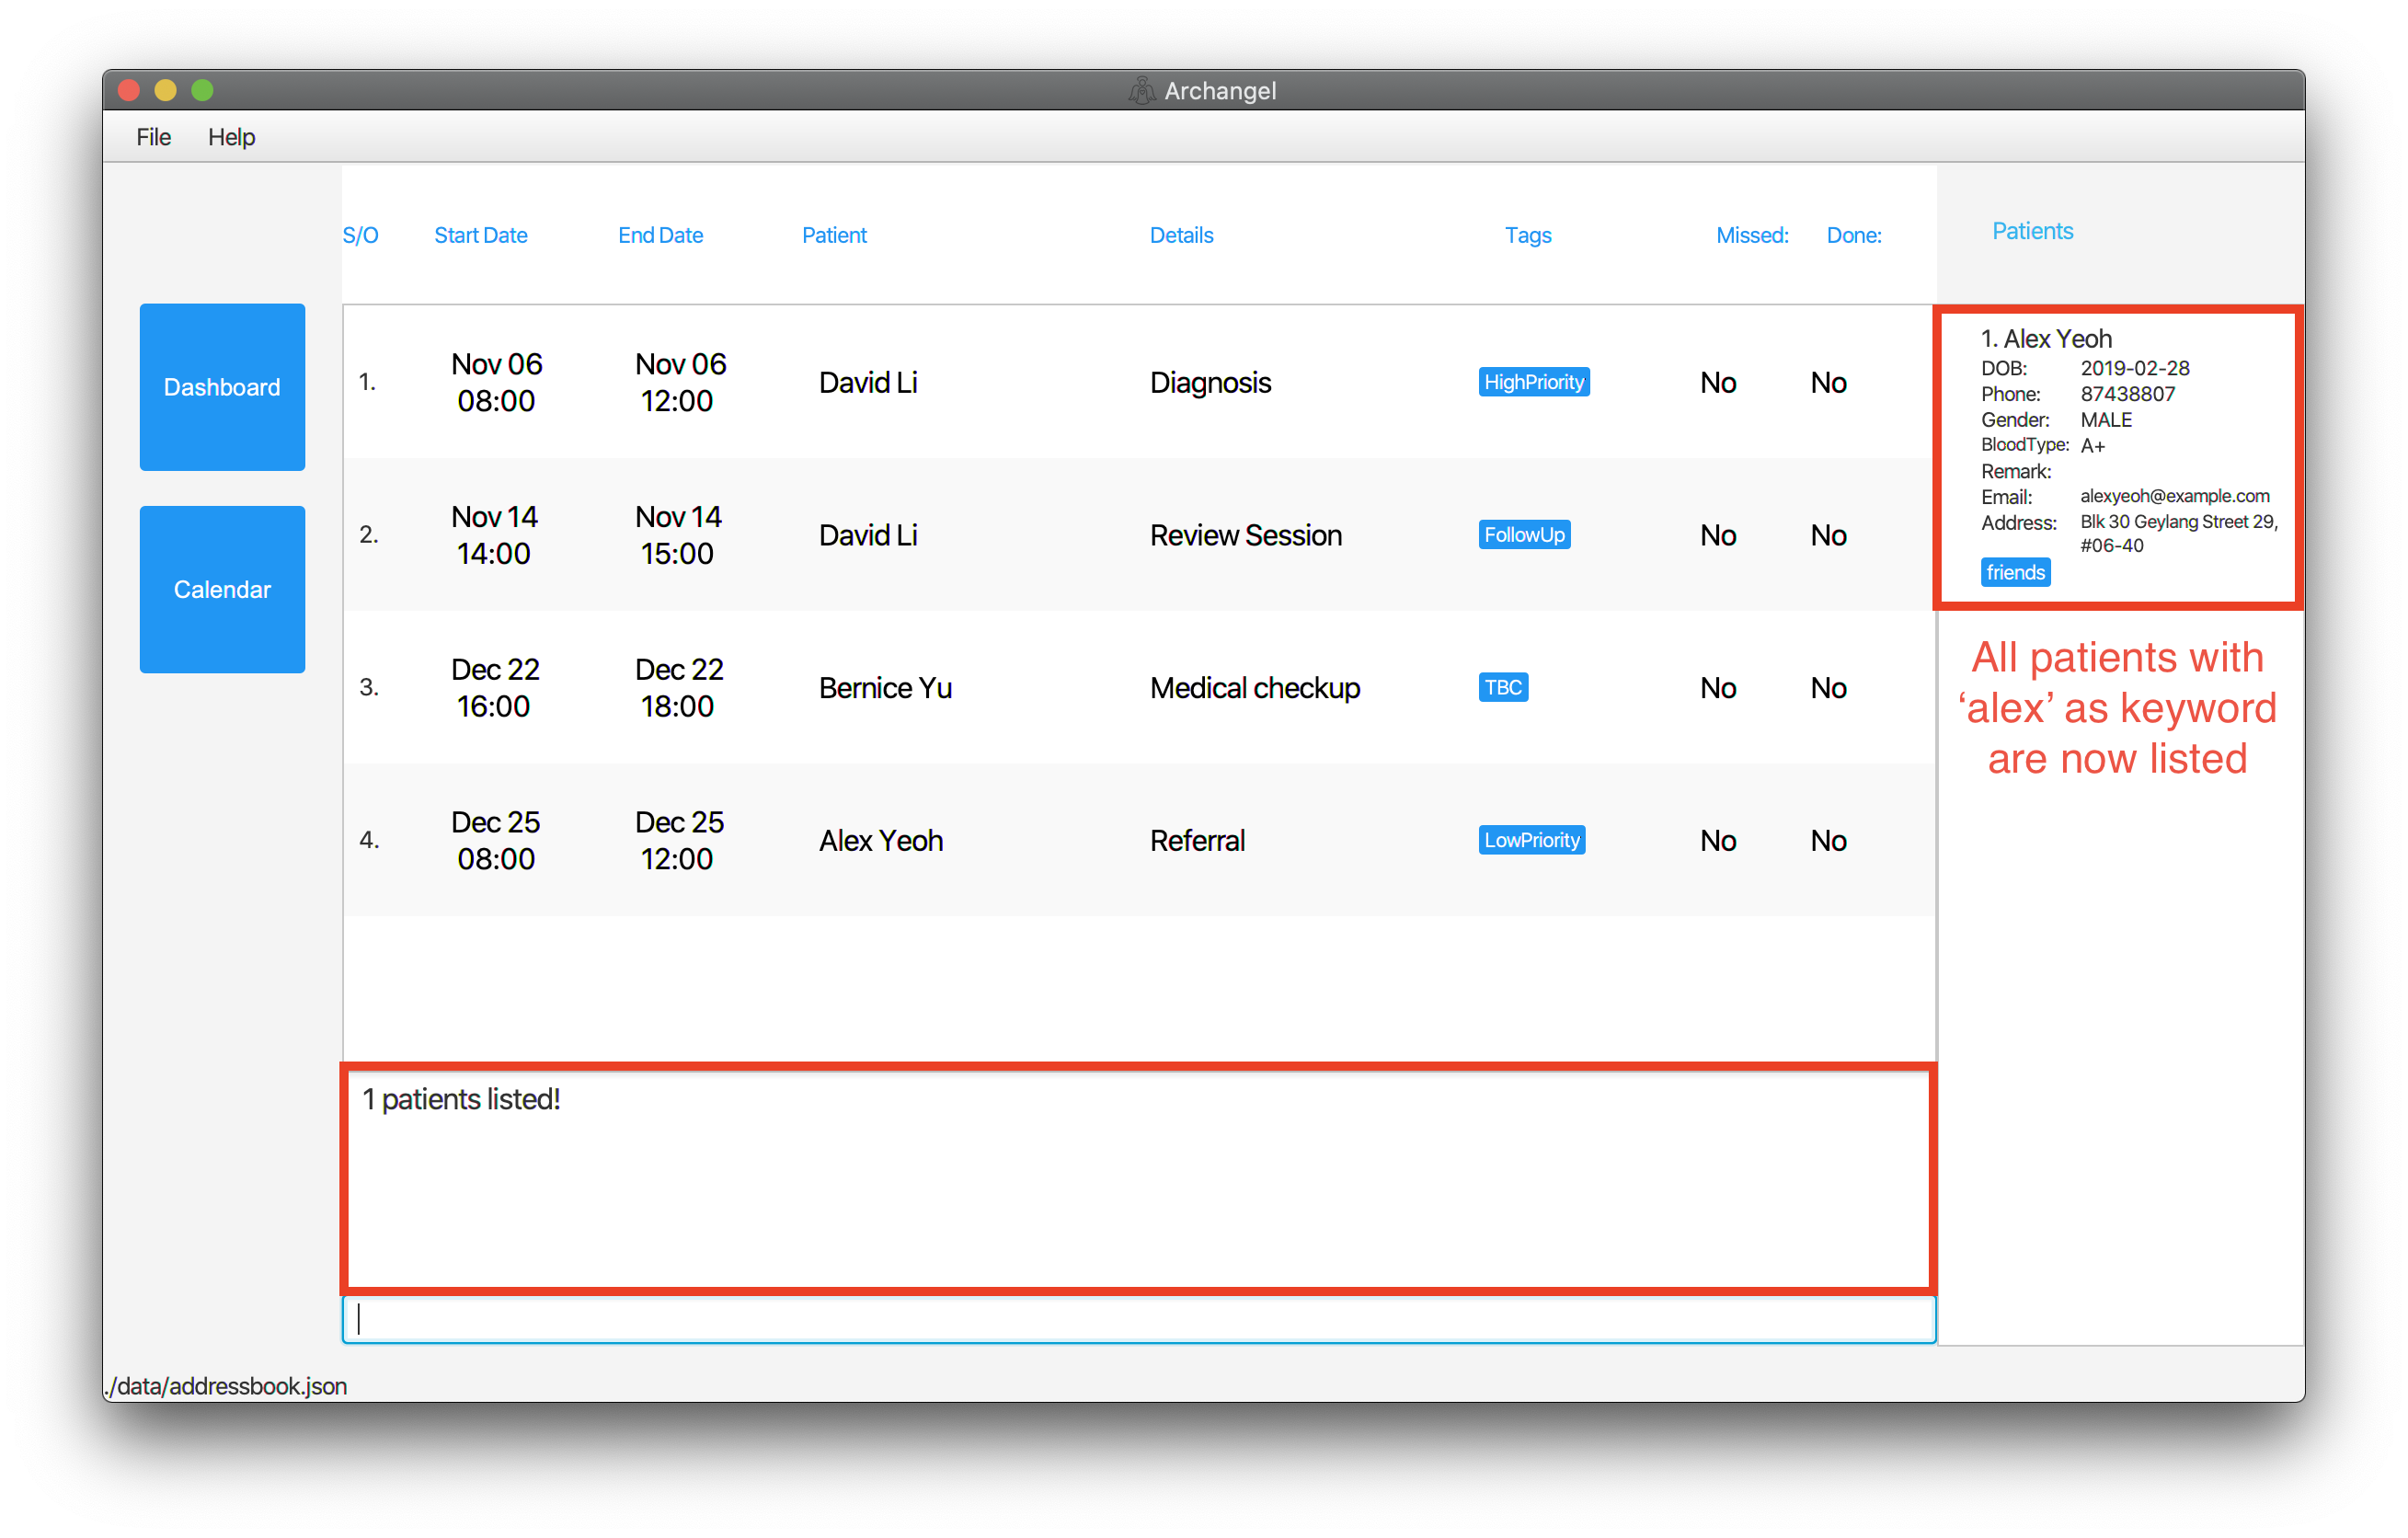Select the Alex Yeoh patient card
Viewport: 2408px width, 1538px height.
[x=2118, y=457]
